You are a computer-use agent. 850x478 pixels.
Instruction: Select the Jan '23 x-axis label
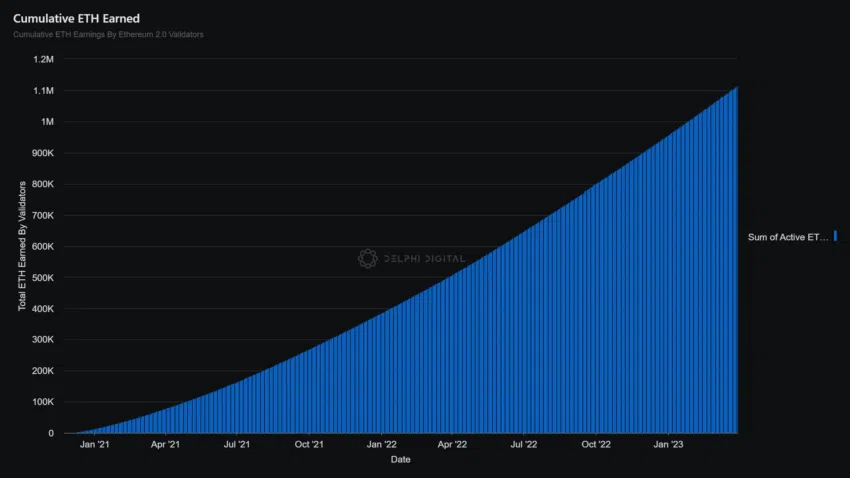(x=668, y=445)
